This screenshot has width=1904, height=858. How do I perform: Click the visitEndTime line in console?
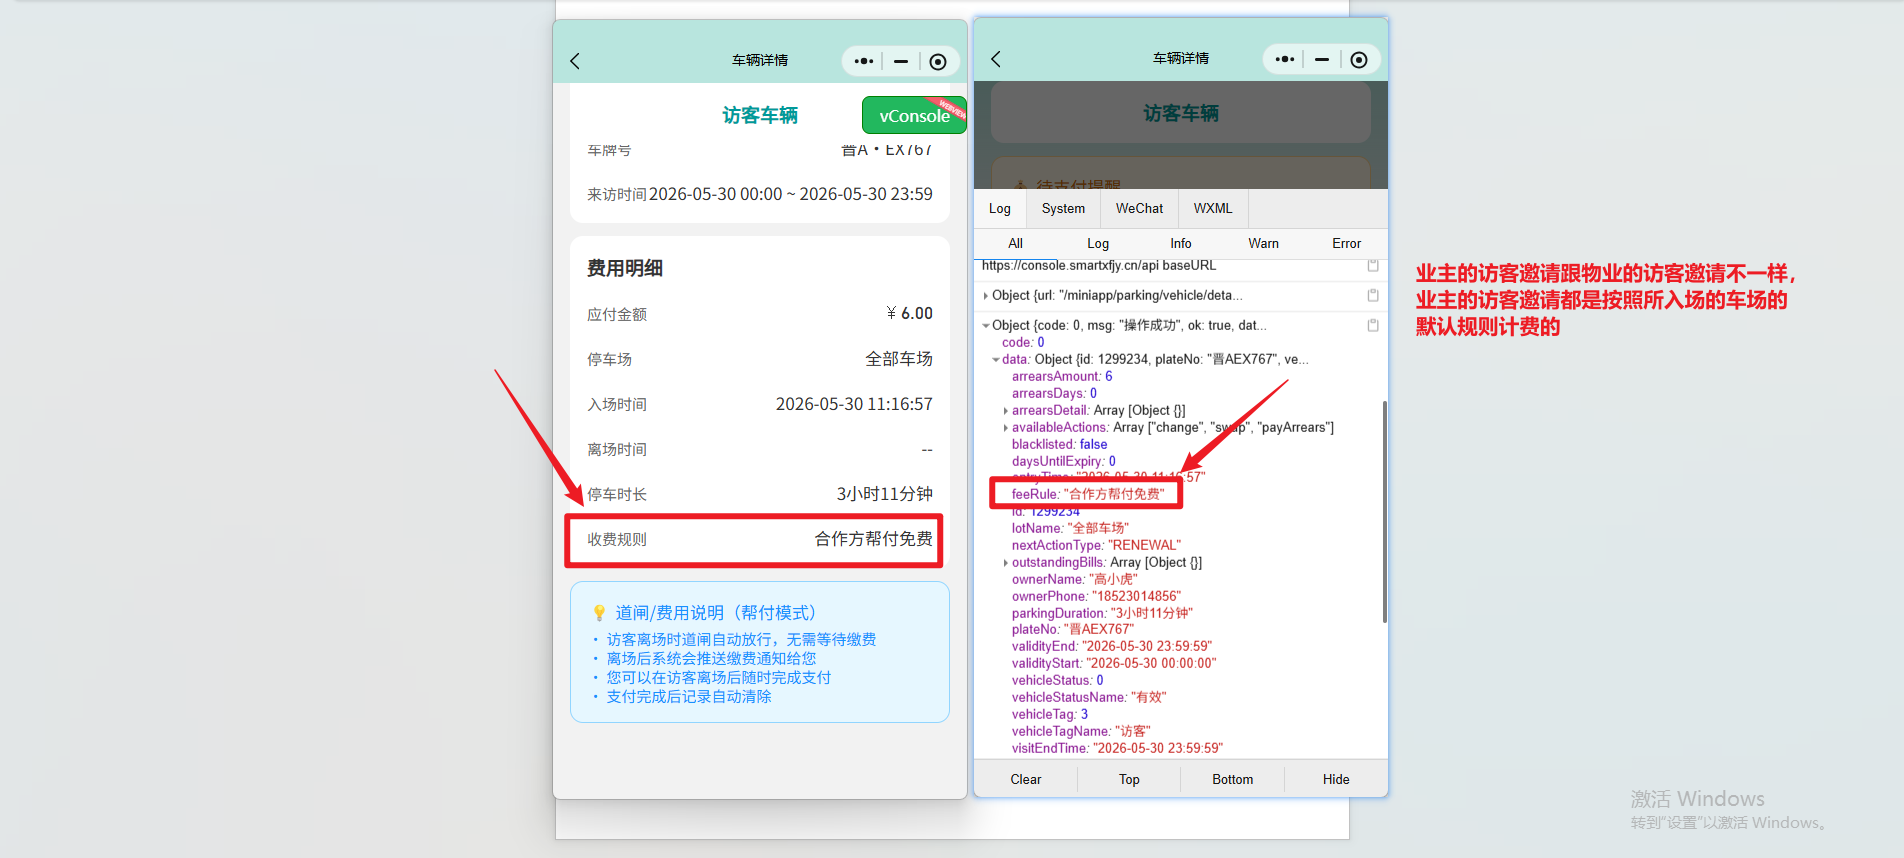click(x=1117, y=748)
